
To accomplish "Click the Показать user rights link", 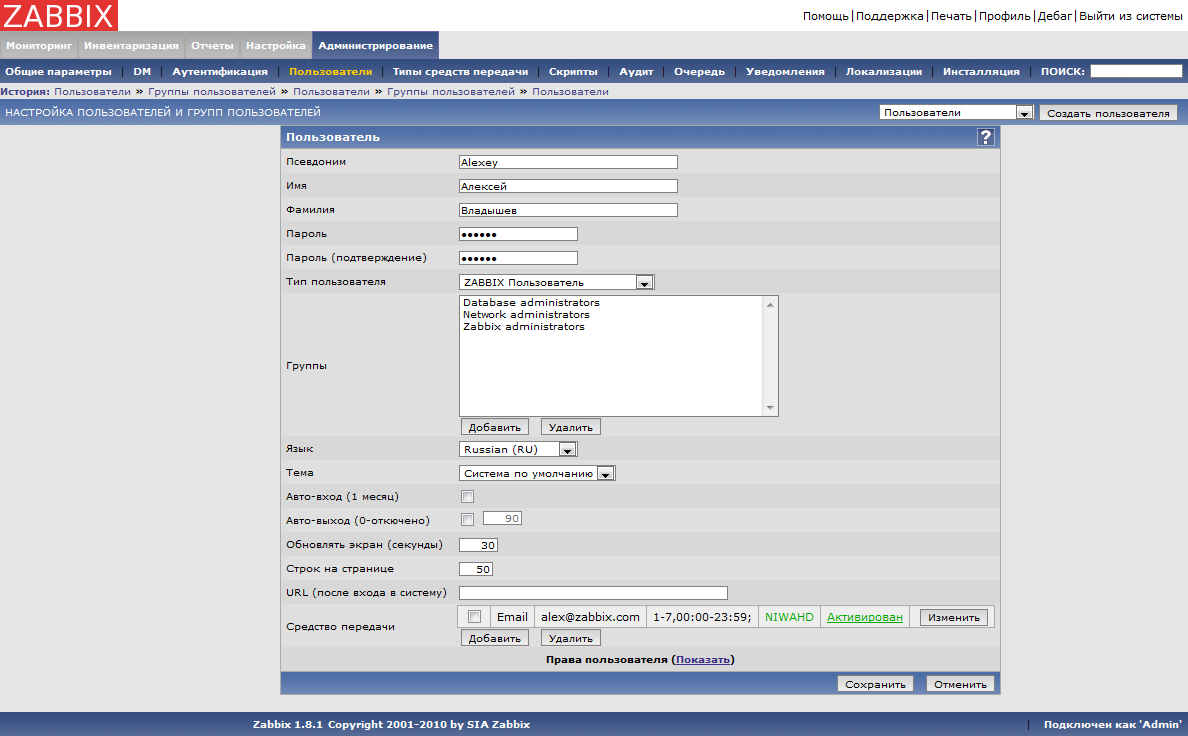I will 702,659.
